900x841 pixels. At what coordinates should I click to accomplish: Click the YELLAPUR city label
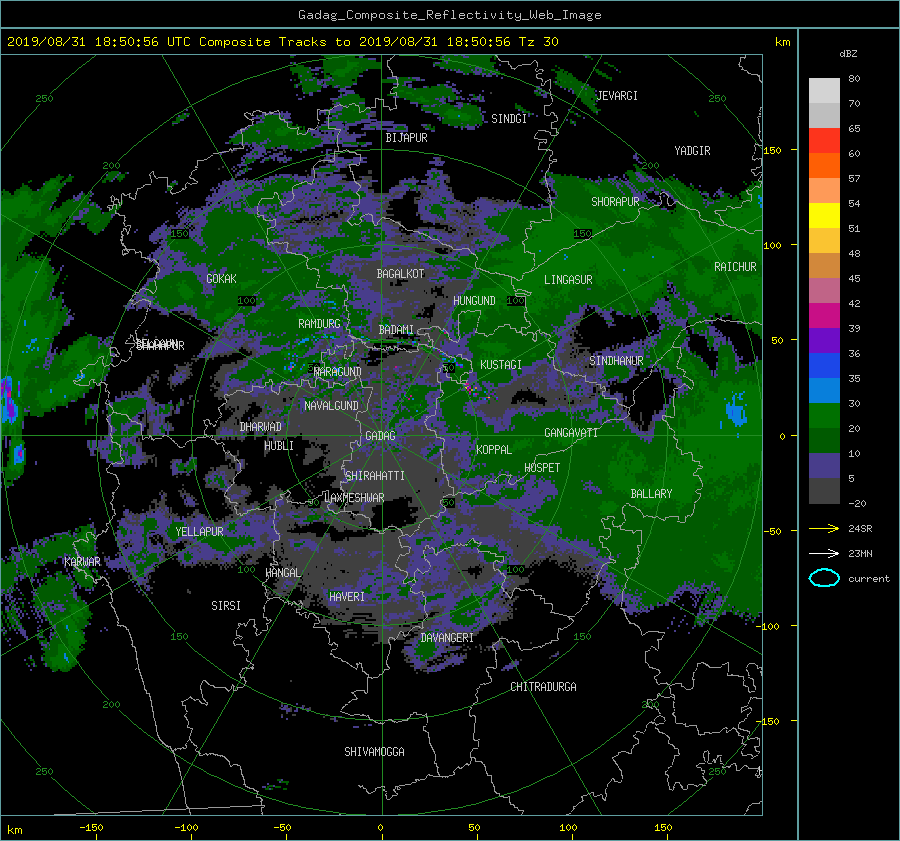[x=199, y=532]
